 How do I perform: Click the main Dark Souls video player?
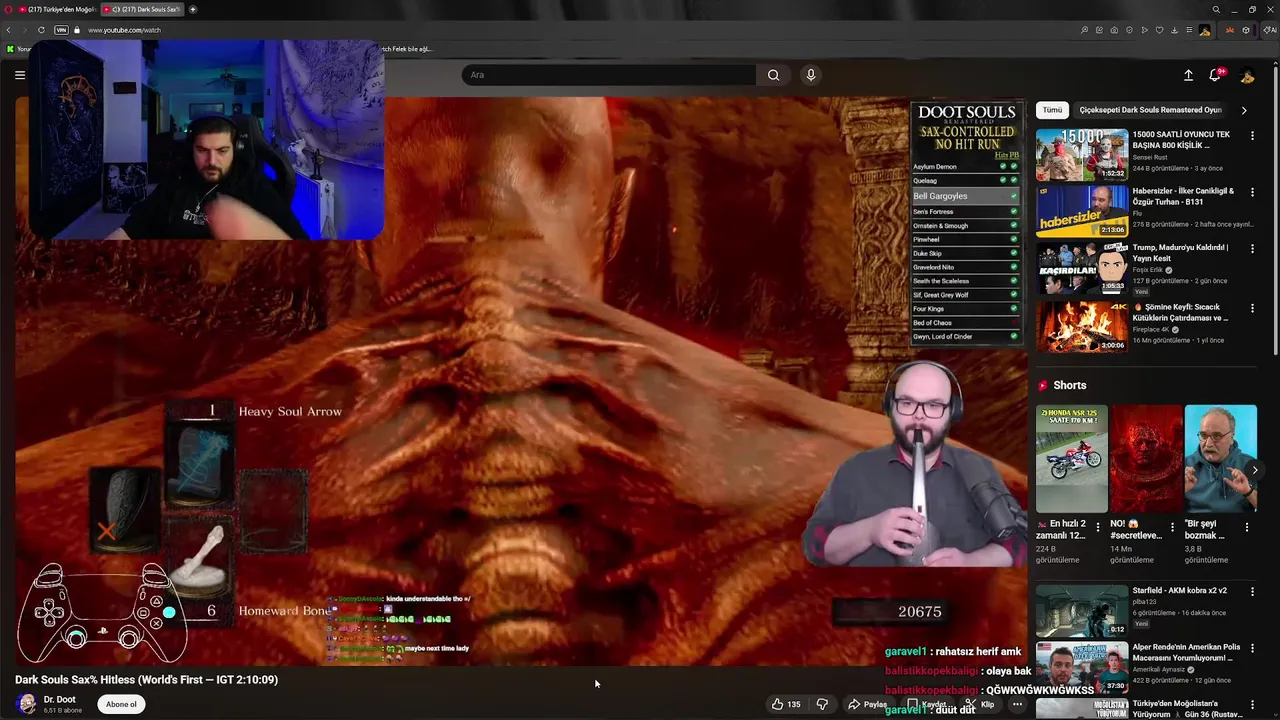521,381
